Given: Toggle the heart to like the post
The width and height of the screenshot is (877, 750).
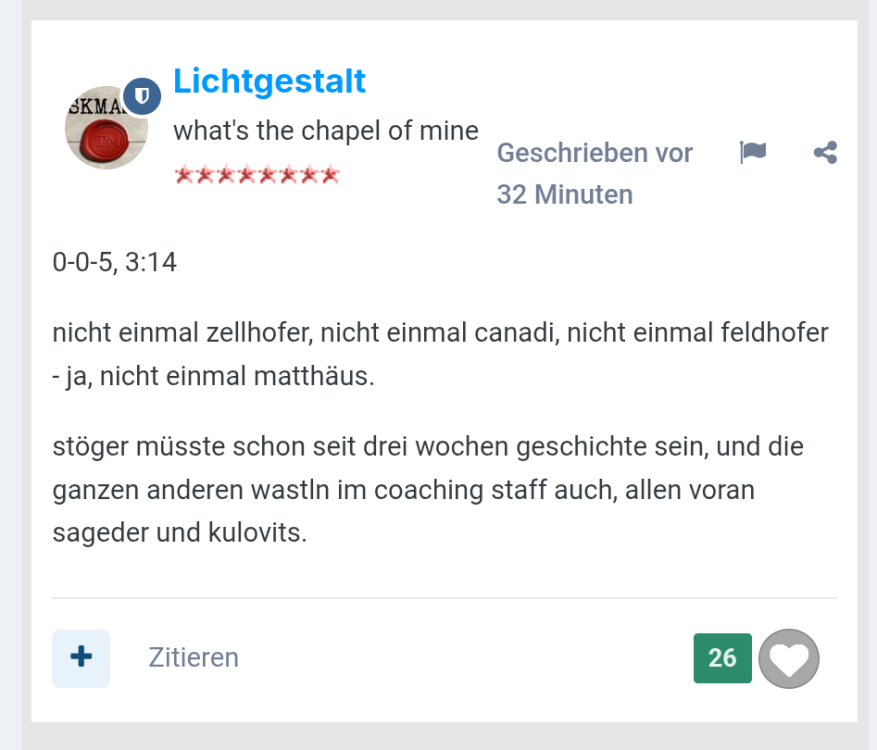Looking at the screenshot, I should pos(789,658).
